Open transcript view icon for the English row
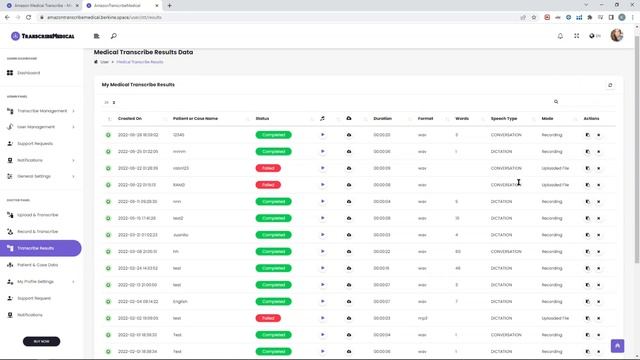The image size is (640, 360). 587,301
